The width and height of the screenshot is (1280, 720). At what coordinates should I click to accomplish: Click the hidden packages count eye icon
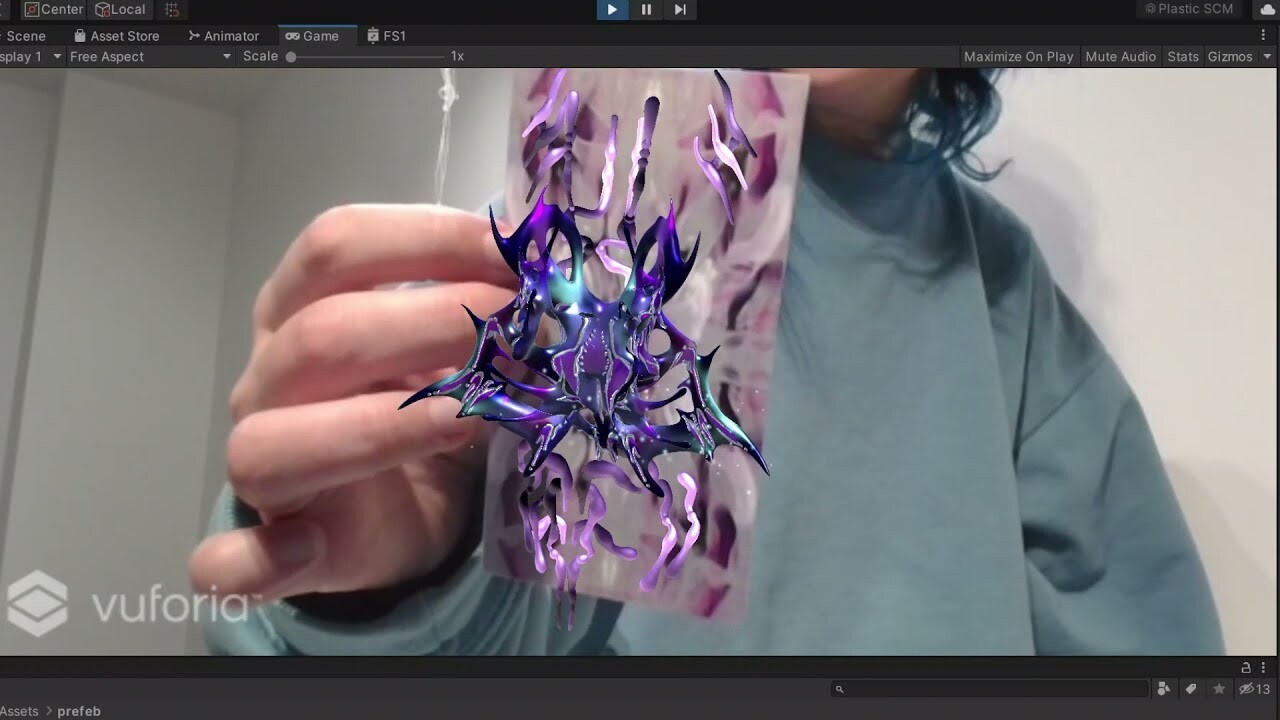point(1247,688)
